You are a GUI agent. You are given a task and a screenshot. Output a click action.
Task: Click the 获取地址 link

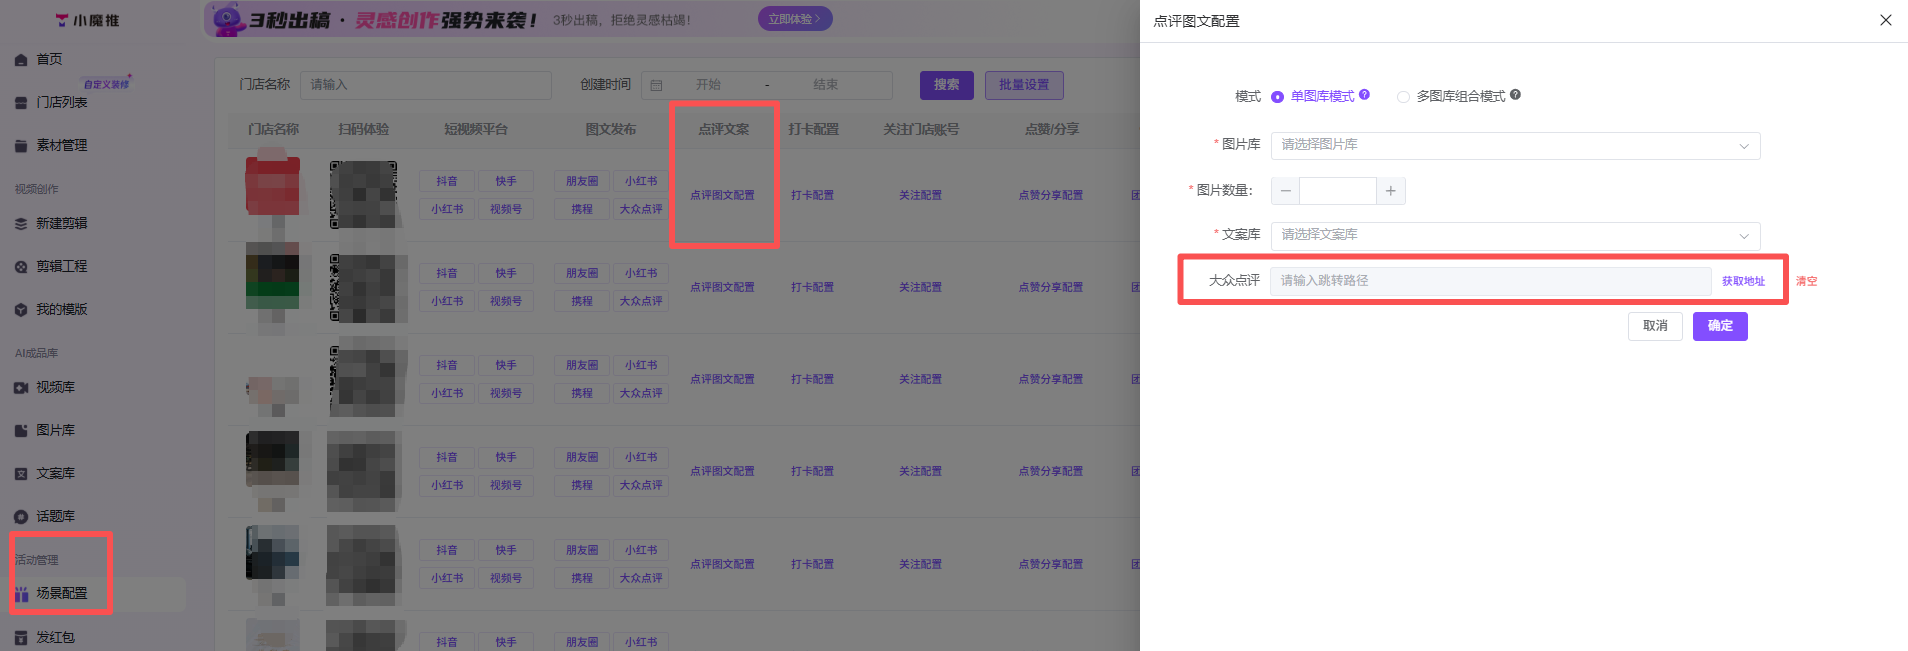pyautogui.click(x=1743, y=282)
